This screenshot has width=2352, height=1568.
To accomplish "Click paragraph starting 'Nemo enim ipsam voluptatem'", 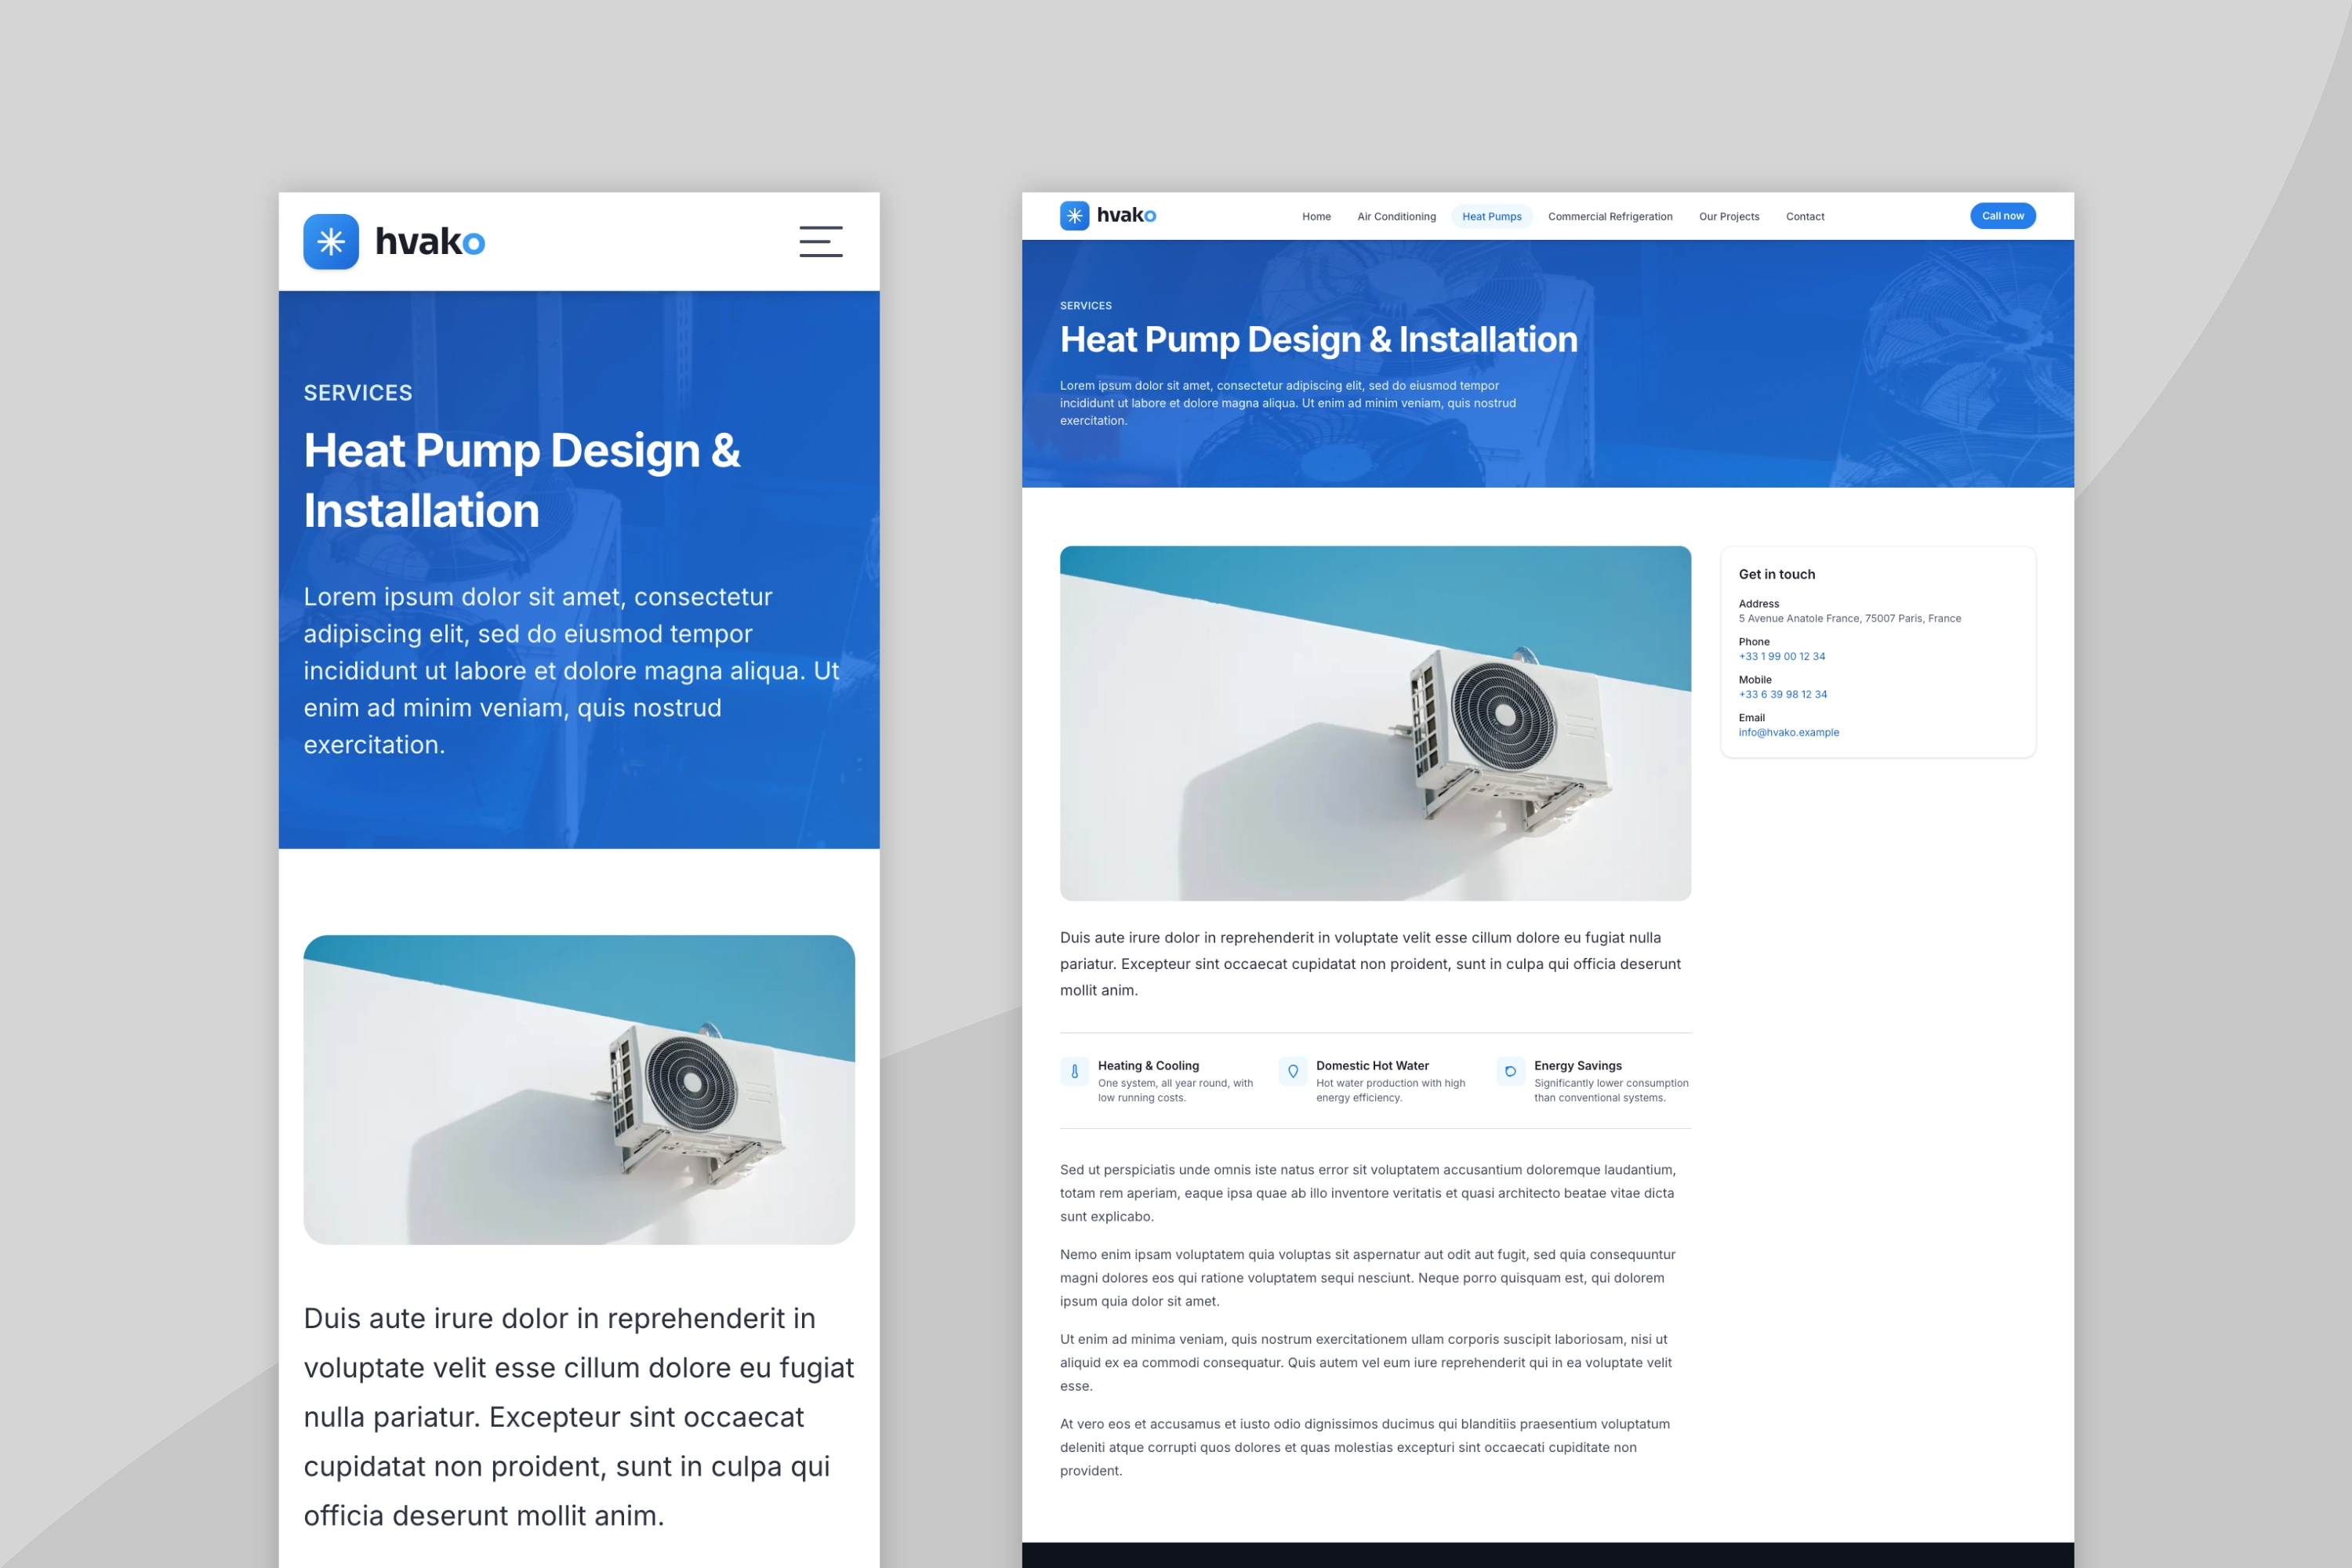I will tap(1368, 1278).
